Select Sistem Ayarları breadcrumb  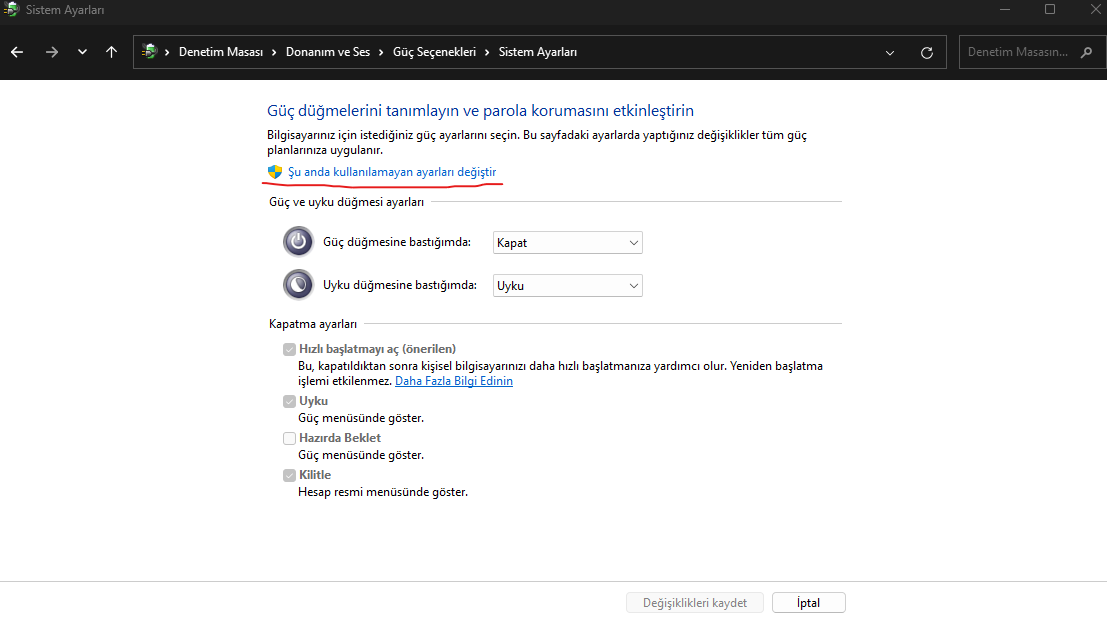538,52
